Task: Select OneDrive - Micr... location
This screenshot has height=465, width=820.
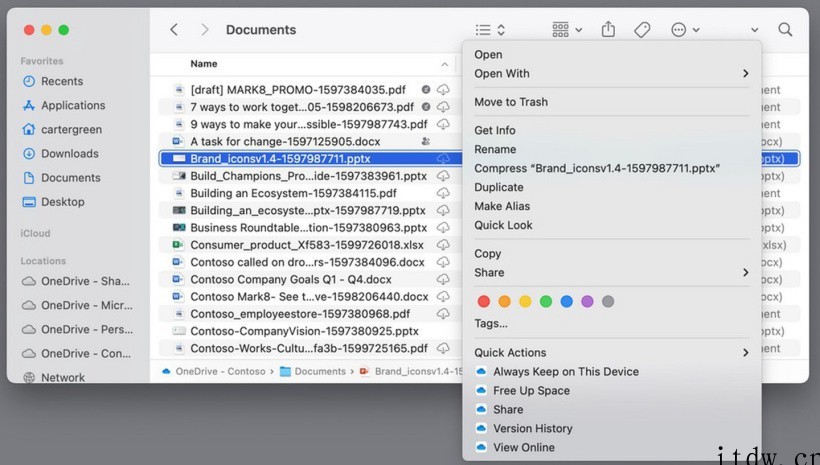Action: point(77,305)
